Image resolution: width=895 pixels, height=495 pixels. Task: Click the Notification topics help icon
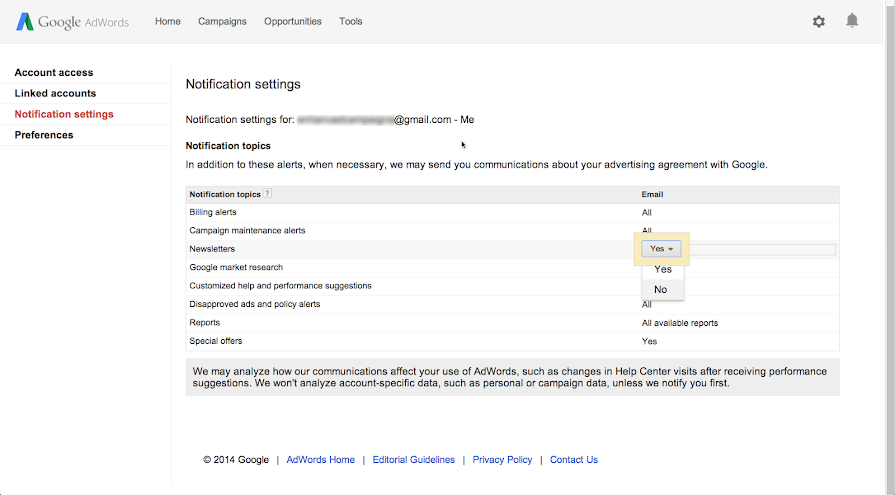pos(267,194)
